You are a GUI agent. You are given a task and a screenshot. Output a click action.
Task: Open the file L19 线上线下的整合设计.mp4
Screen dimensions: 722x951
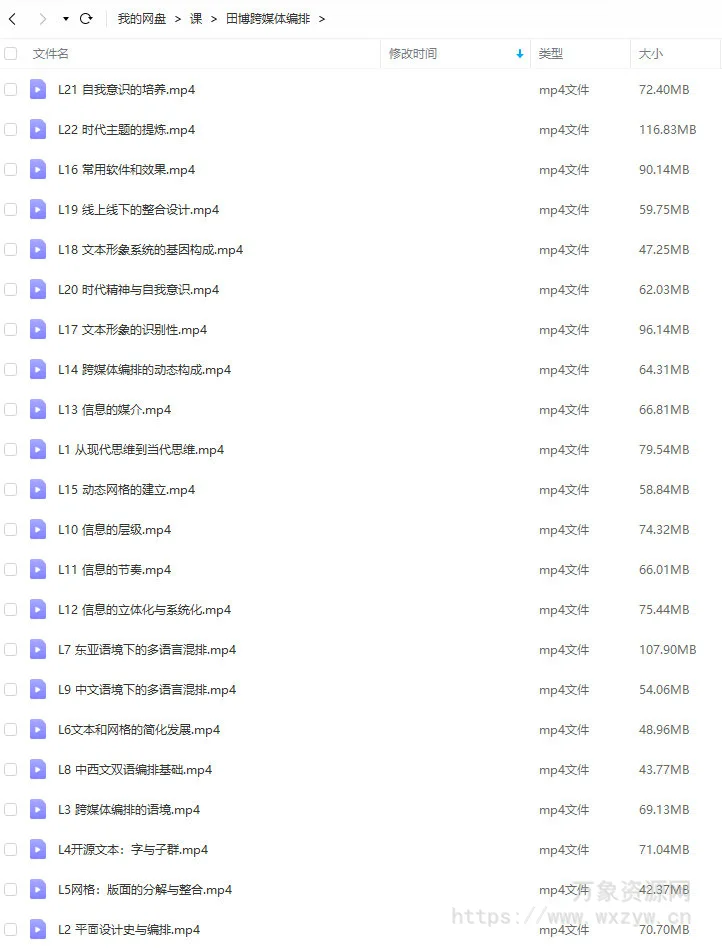(138, 210)
